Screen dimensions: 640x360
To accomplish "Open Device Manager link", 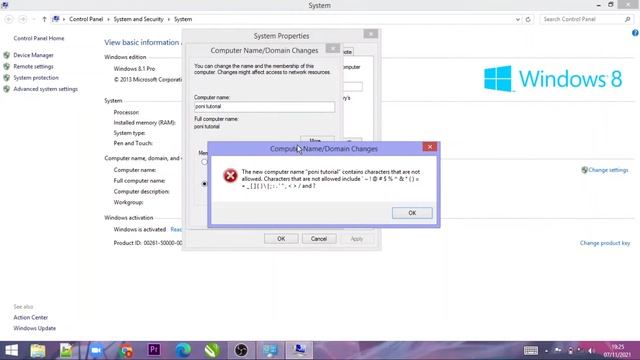I will (x=33, y=55).
